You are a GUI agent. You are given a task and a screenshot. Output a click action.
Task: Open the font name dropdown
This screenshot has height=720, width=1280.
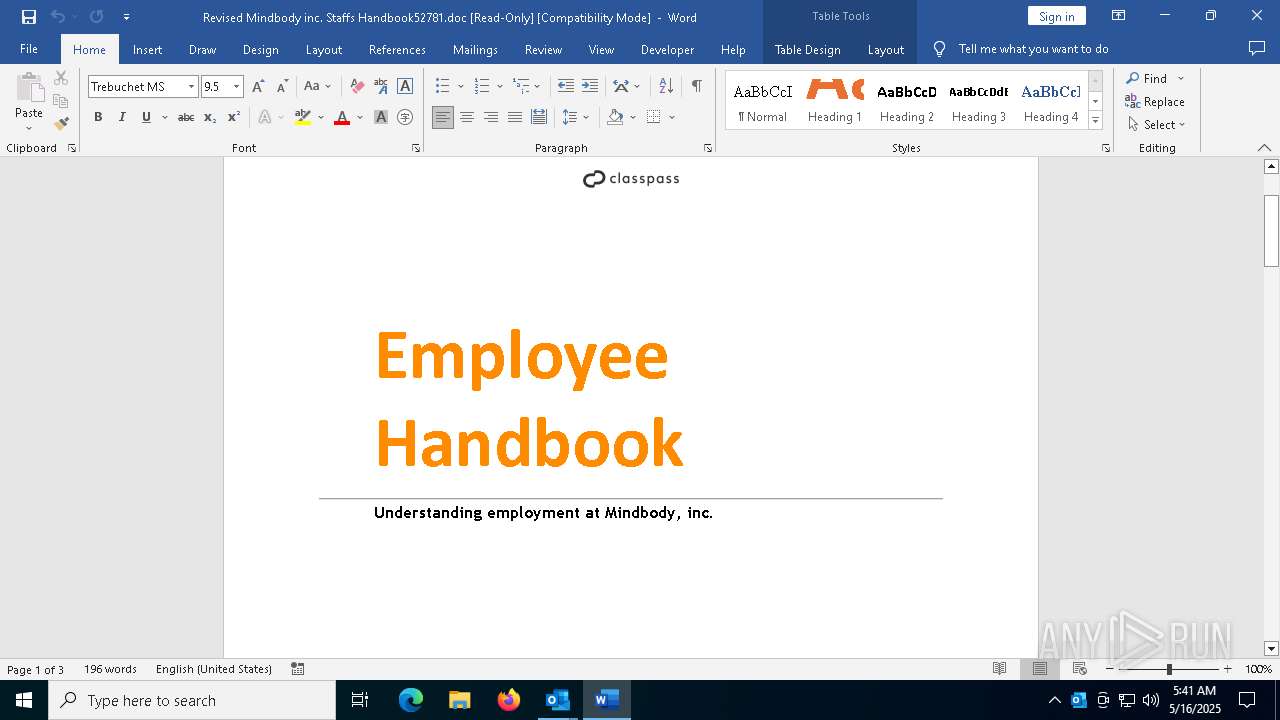click(191, 87)
